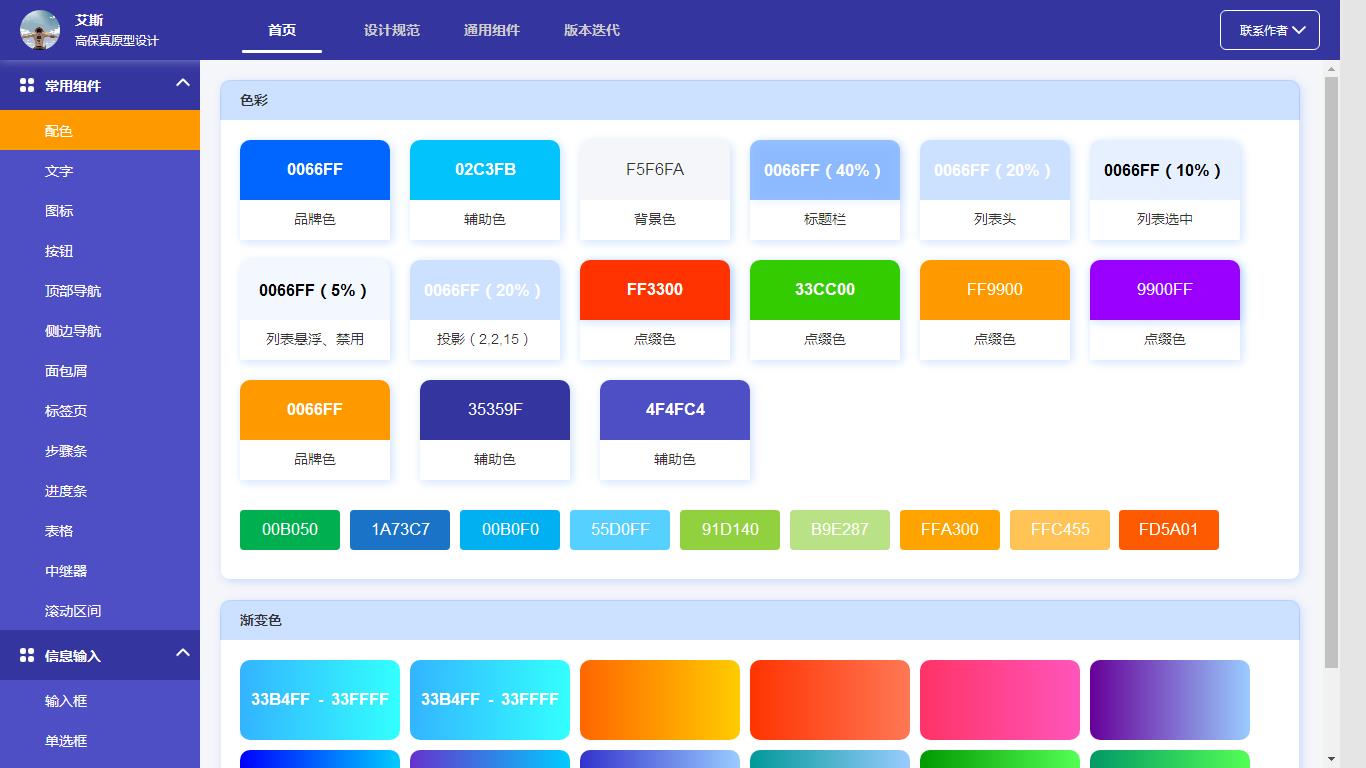Open the 设计规范 tab

coord(392,30)
